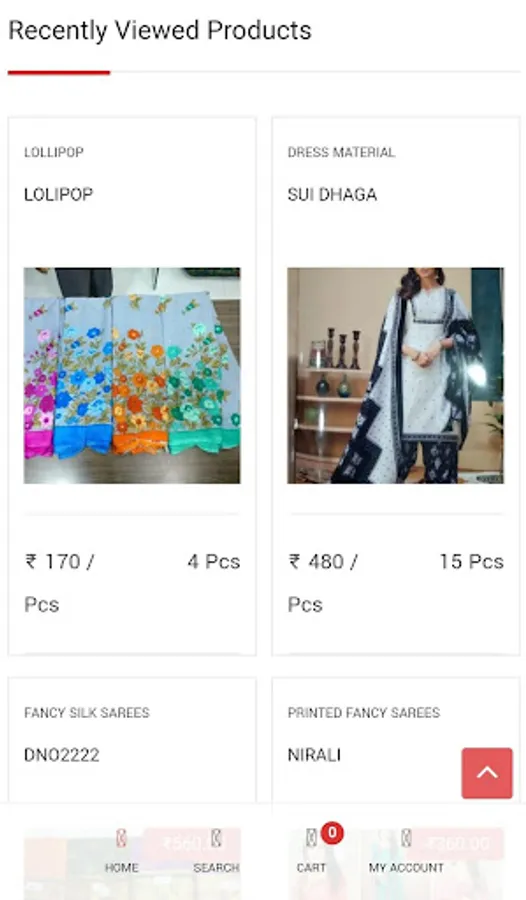Screen dimensions: 526x900
Task: Select the LOLLIPOP category label
Action: (54, 152)
